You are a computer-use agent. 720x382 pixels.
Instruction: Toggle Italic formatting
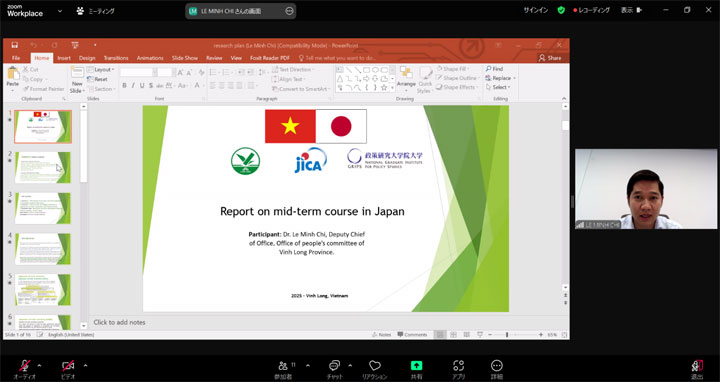coord(133,85)
